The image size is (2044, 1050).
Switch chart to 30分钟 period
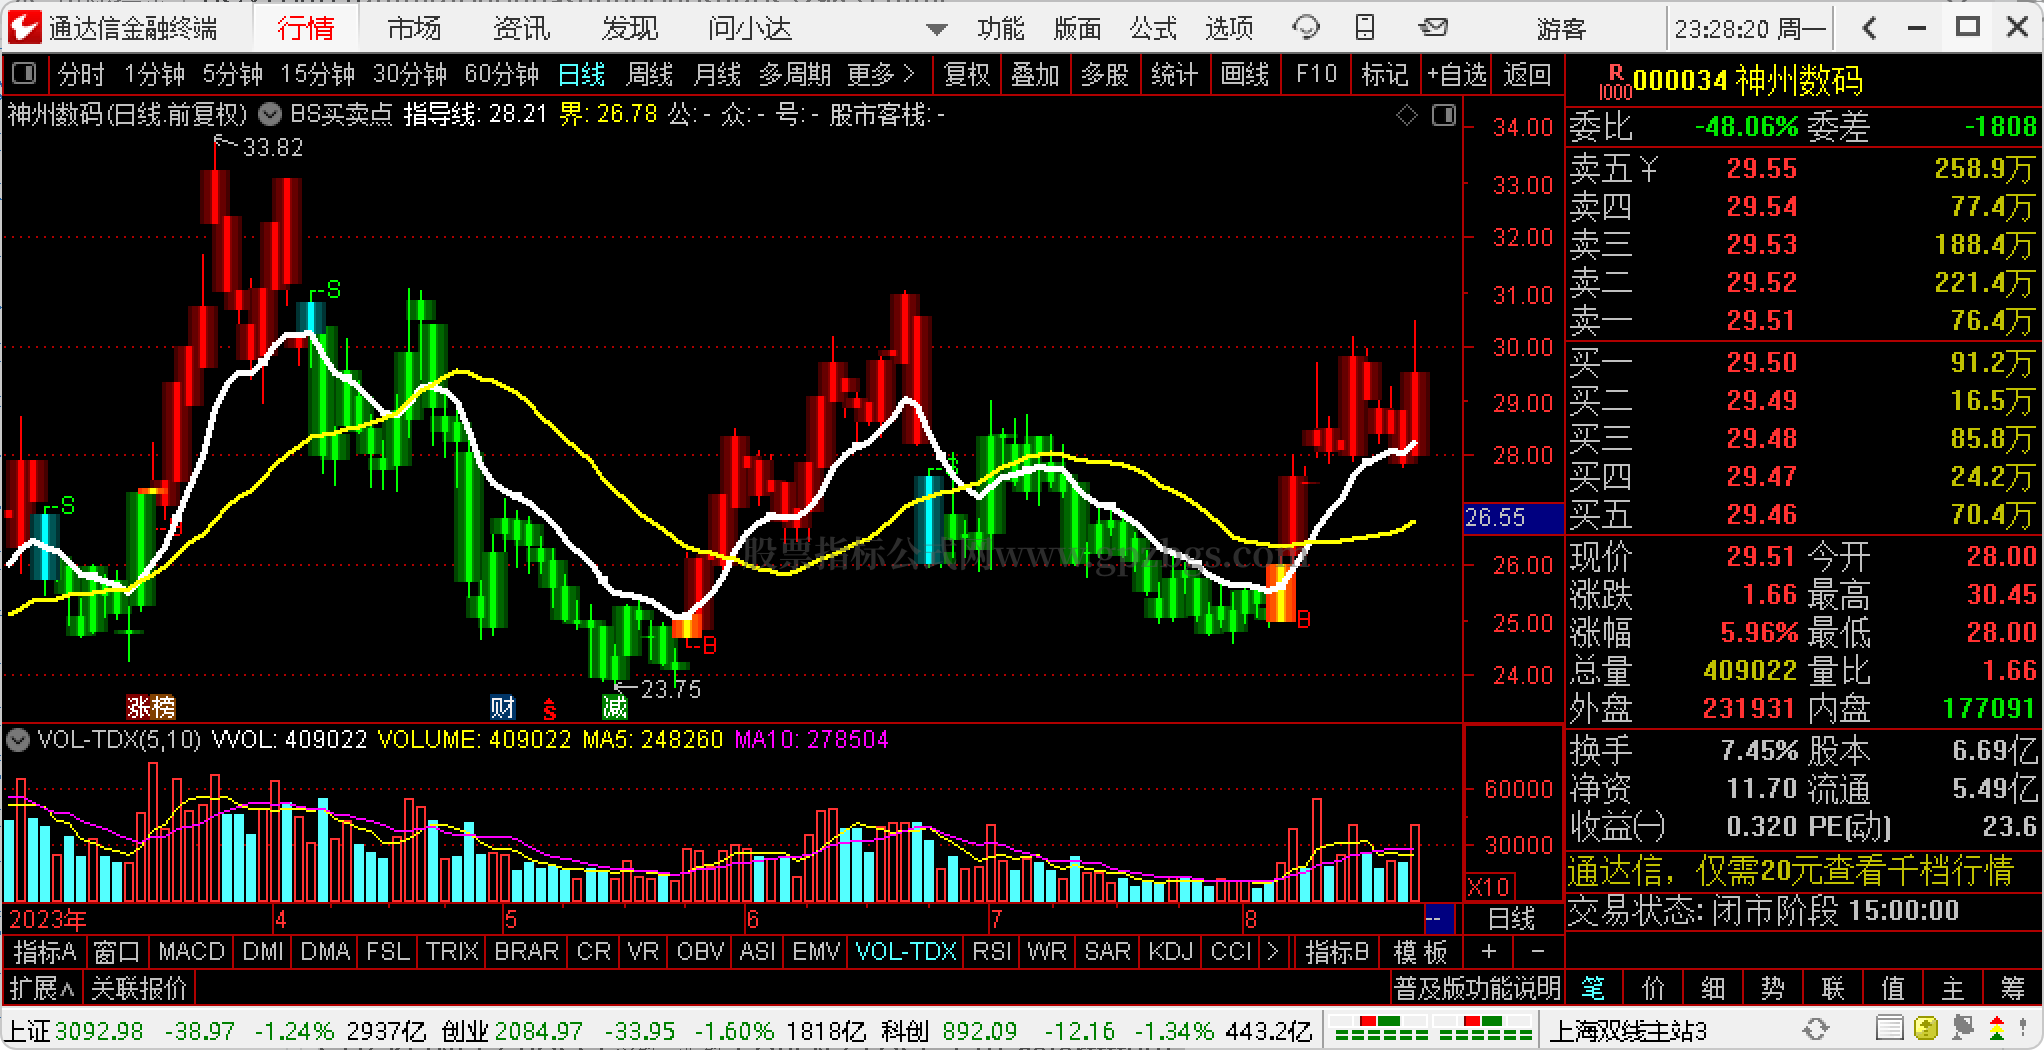(409, 75)
